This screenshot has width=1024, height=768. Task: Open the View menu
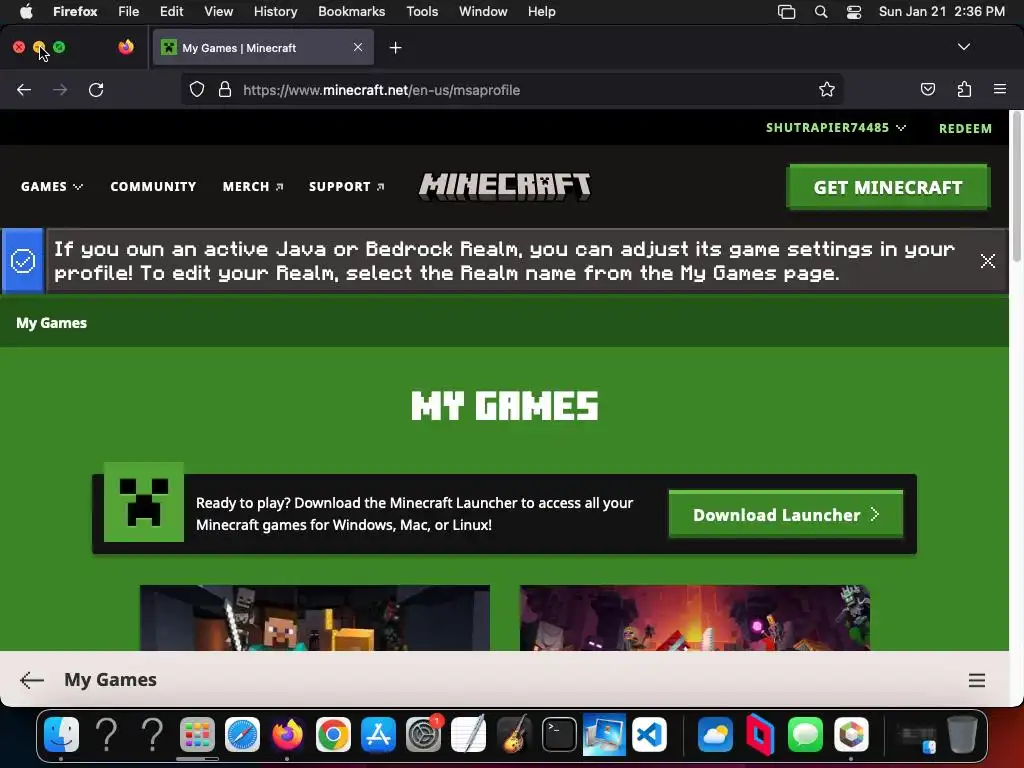coord(218,12)
